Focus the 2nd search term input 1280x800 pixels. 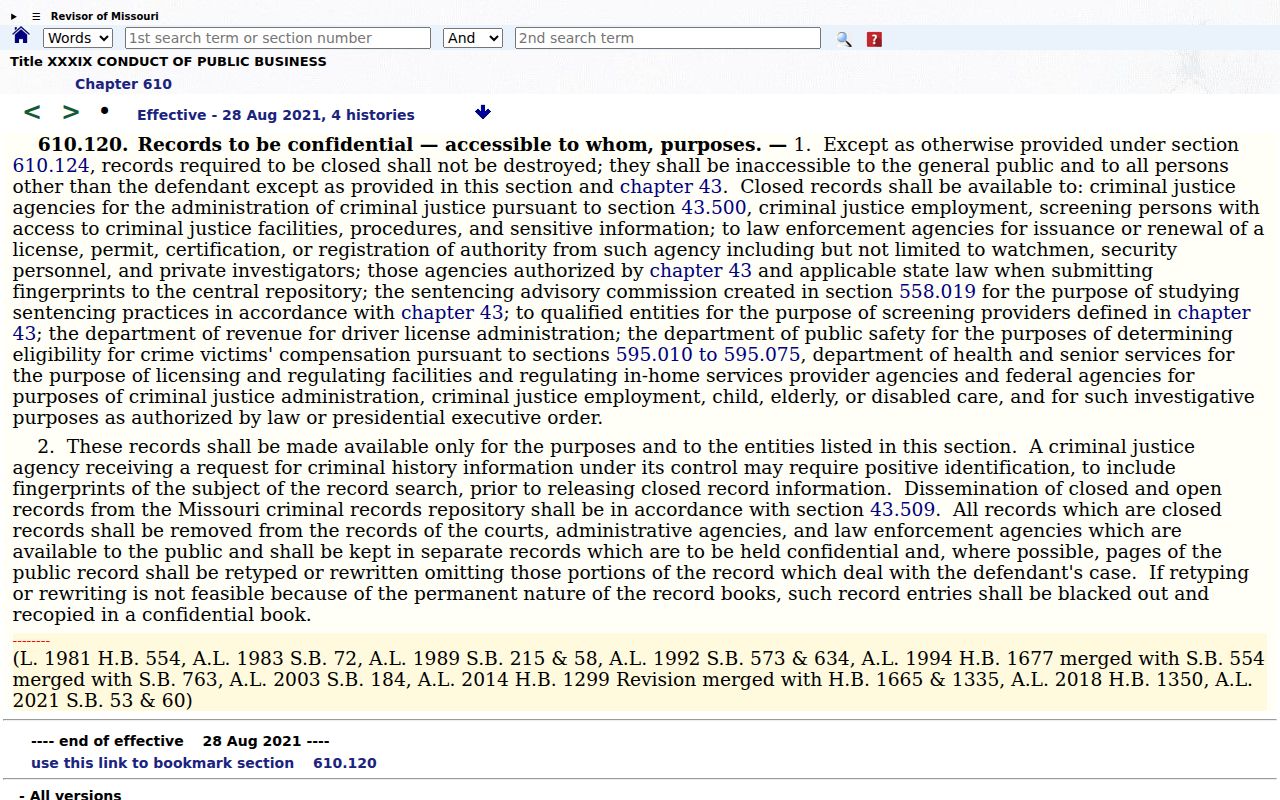click(x=668, y=38)
